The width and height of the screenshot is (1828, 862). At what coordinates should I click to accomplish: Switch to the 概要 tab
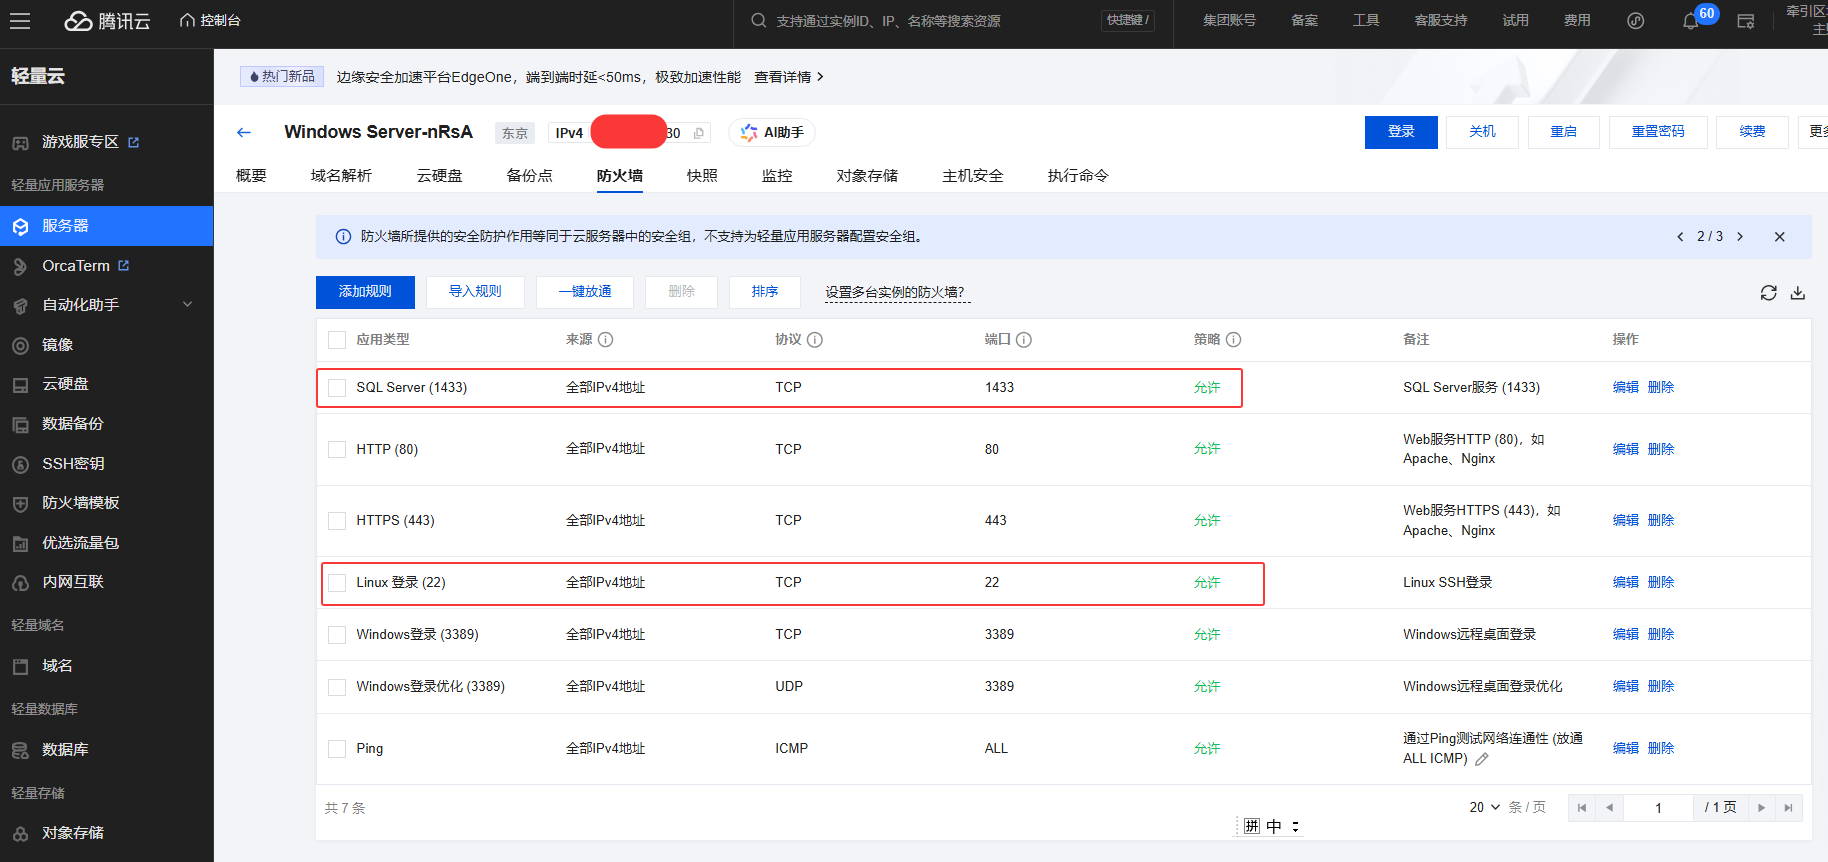(x=251, y=175)
